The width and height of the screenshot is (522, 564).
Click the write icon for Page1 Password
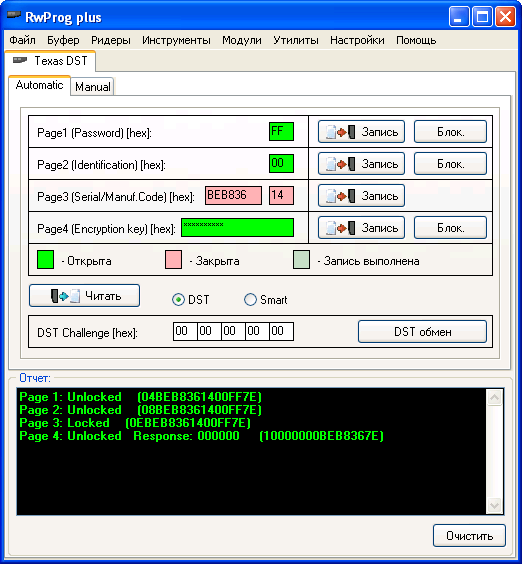(x=340, y=132)
